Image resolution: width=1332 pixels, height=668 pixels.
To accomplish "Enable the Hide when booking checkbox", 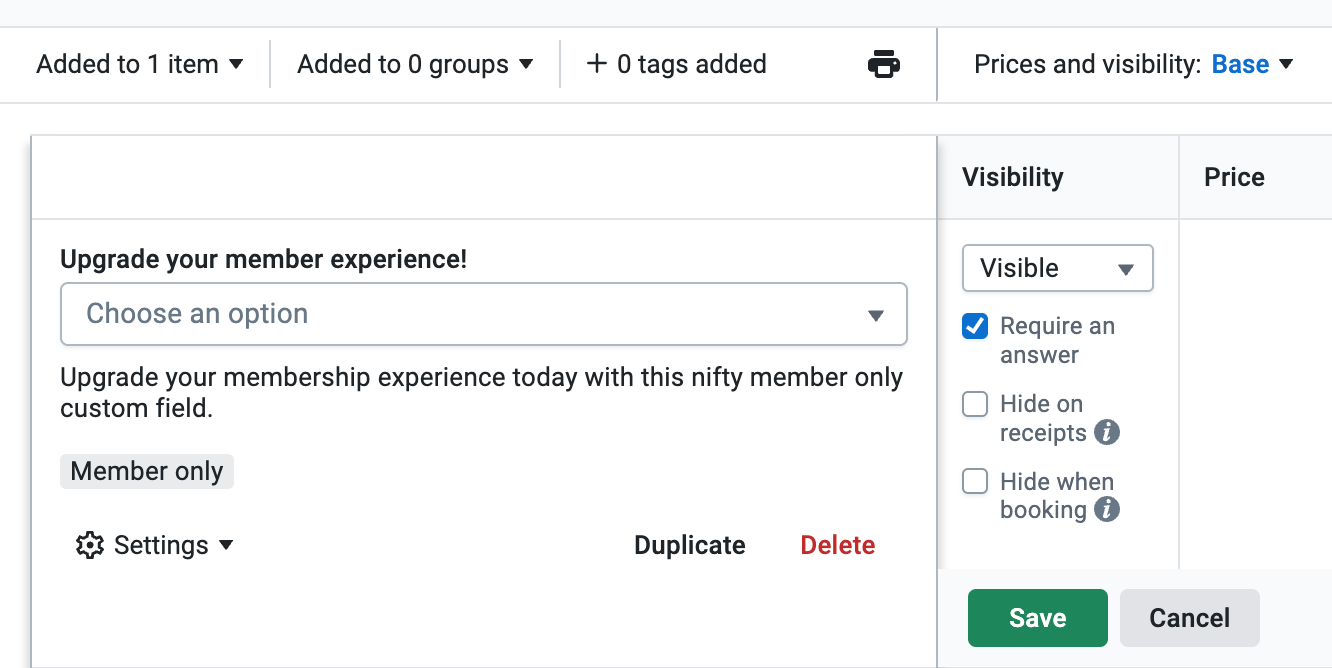I will coord(975,482).
